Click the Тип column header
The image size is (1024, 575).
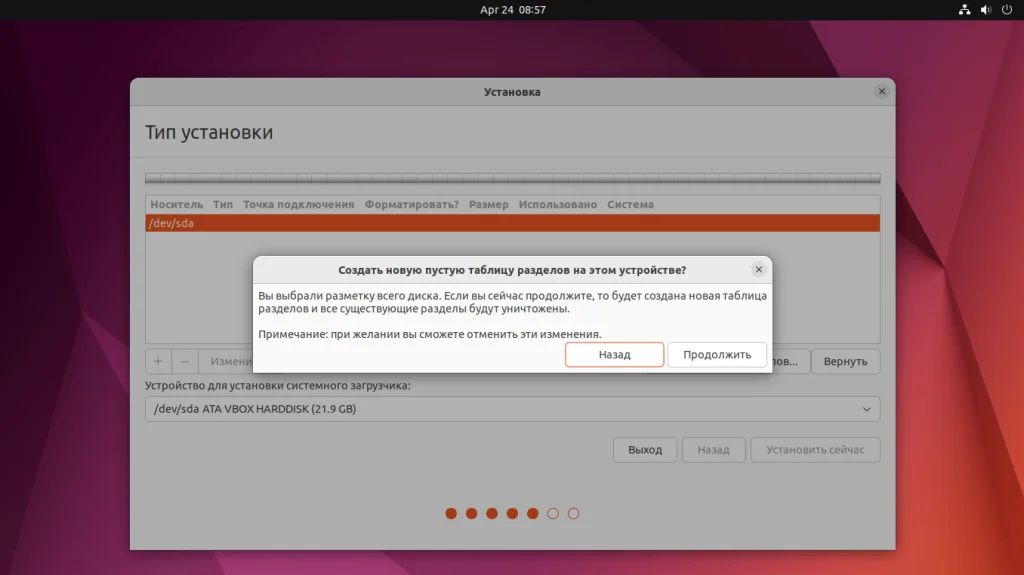[x=223, y=205]
